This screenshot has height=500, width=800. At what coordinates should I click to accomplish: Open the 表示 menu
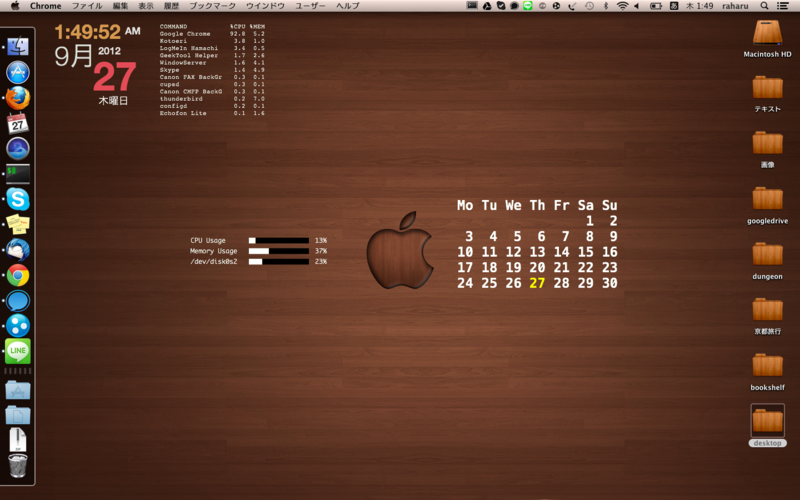click(x=146, y=6)
